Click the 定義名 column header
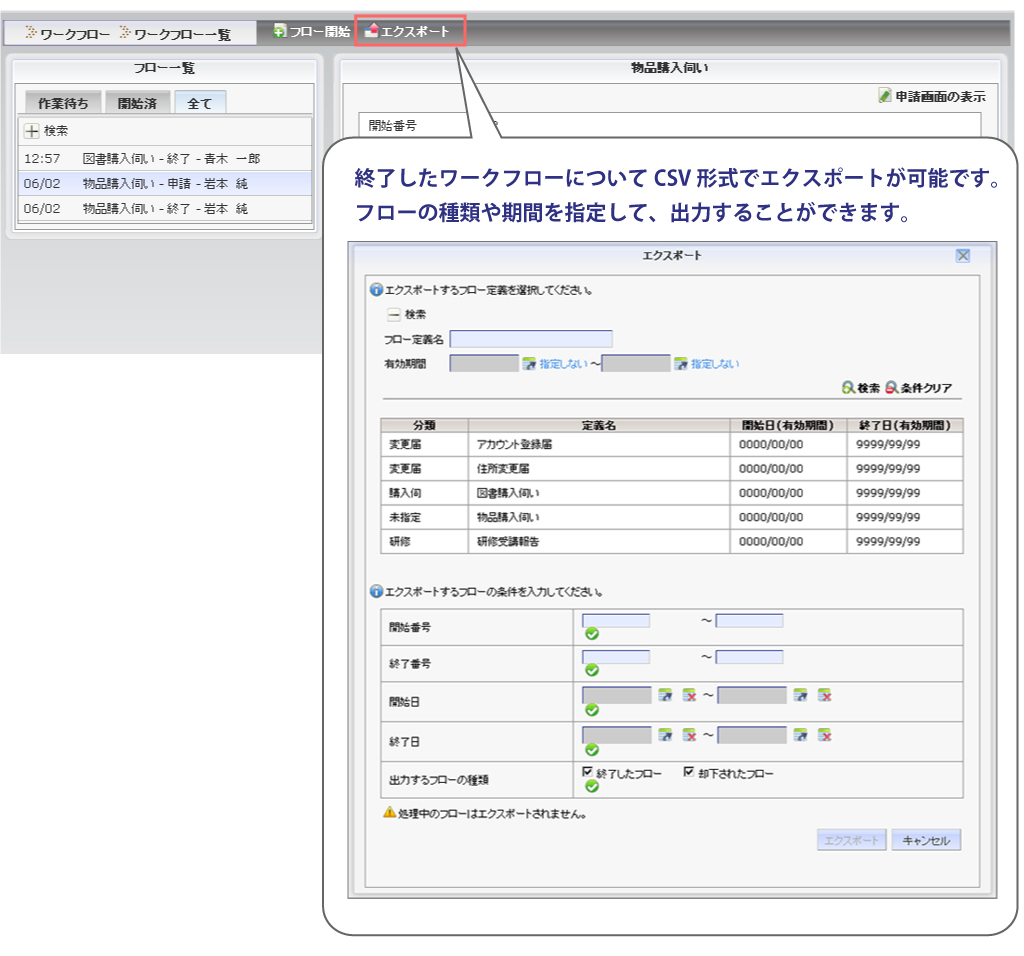The image size is (1024, 956). point(599,425)
